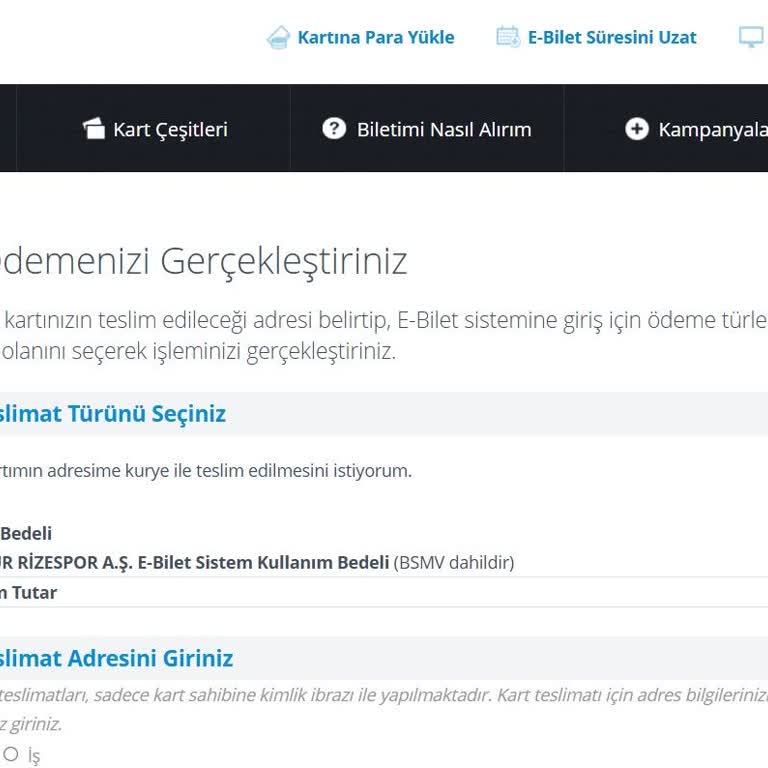Open the Kartına Para Yükle link
Image resolution: width=768 pixels, height=768 pixels.
376,37
